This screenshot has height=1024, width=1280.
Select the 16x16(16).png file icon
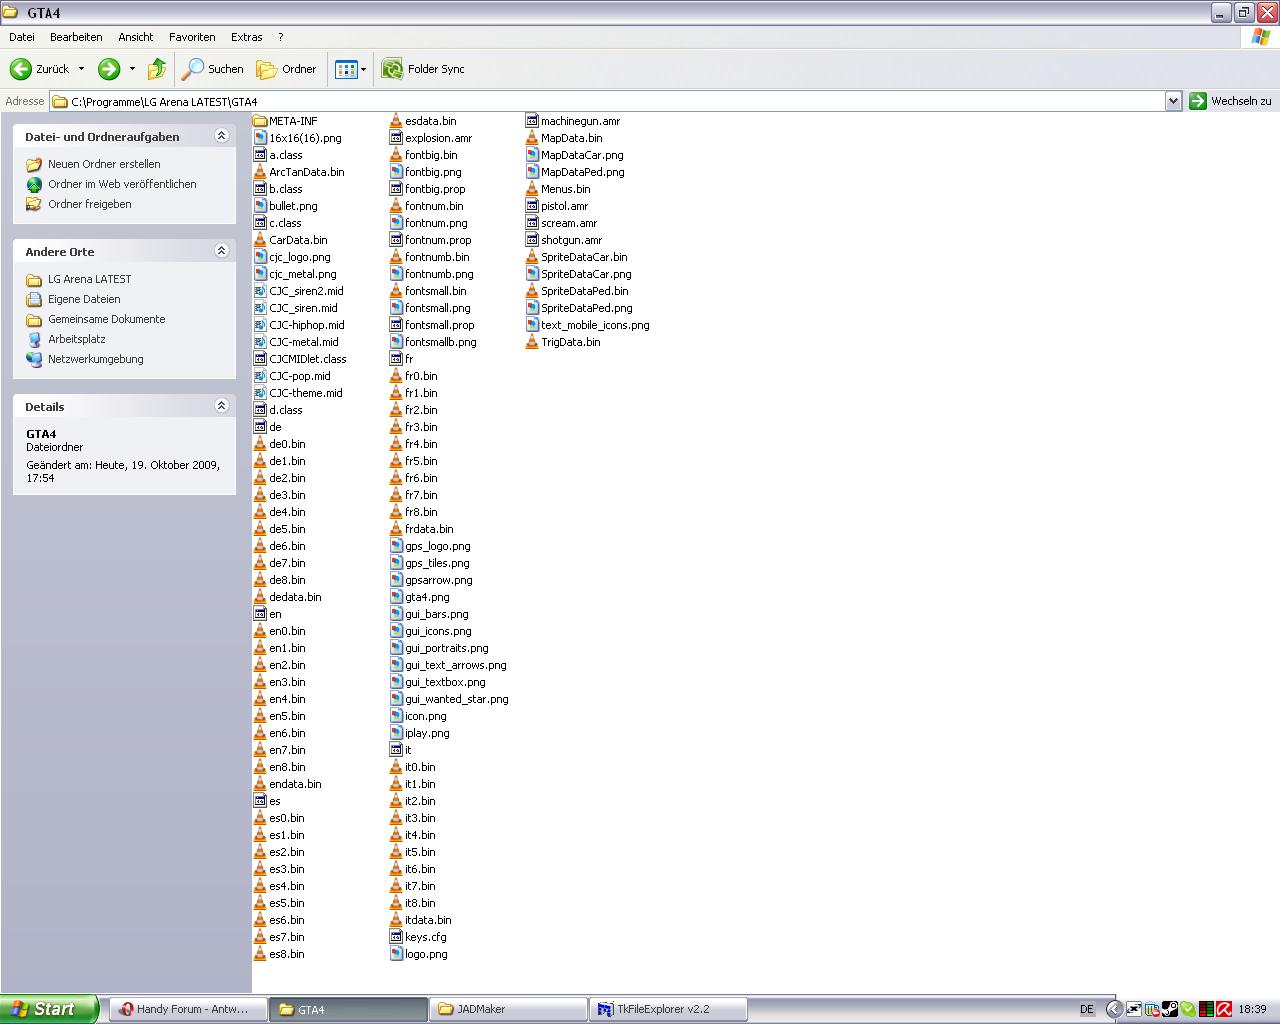coord(260,138)
